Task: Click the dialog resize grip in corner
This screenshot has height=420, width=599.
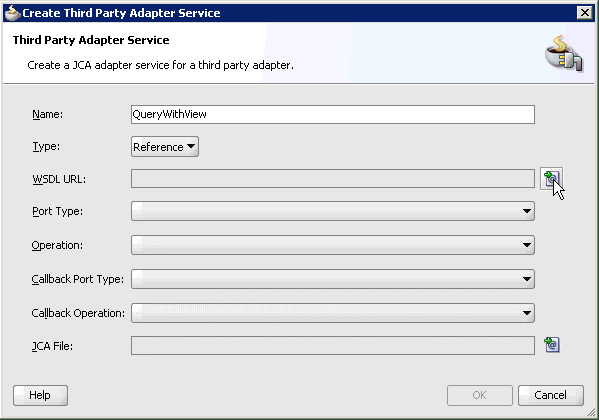Action: [591, 412]
